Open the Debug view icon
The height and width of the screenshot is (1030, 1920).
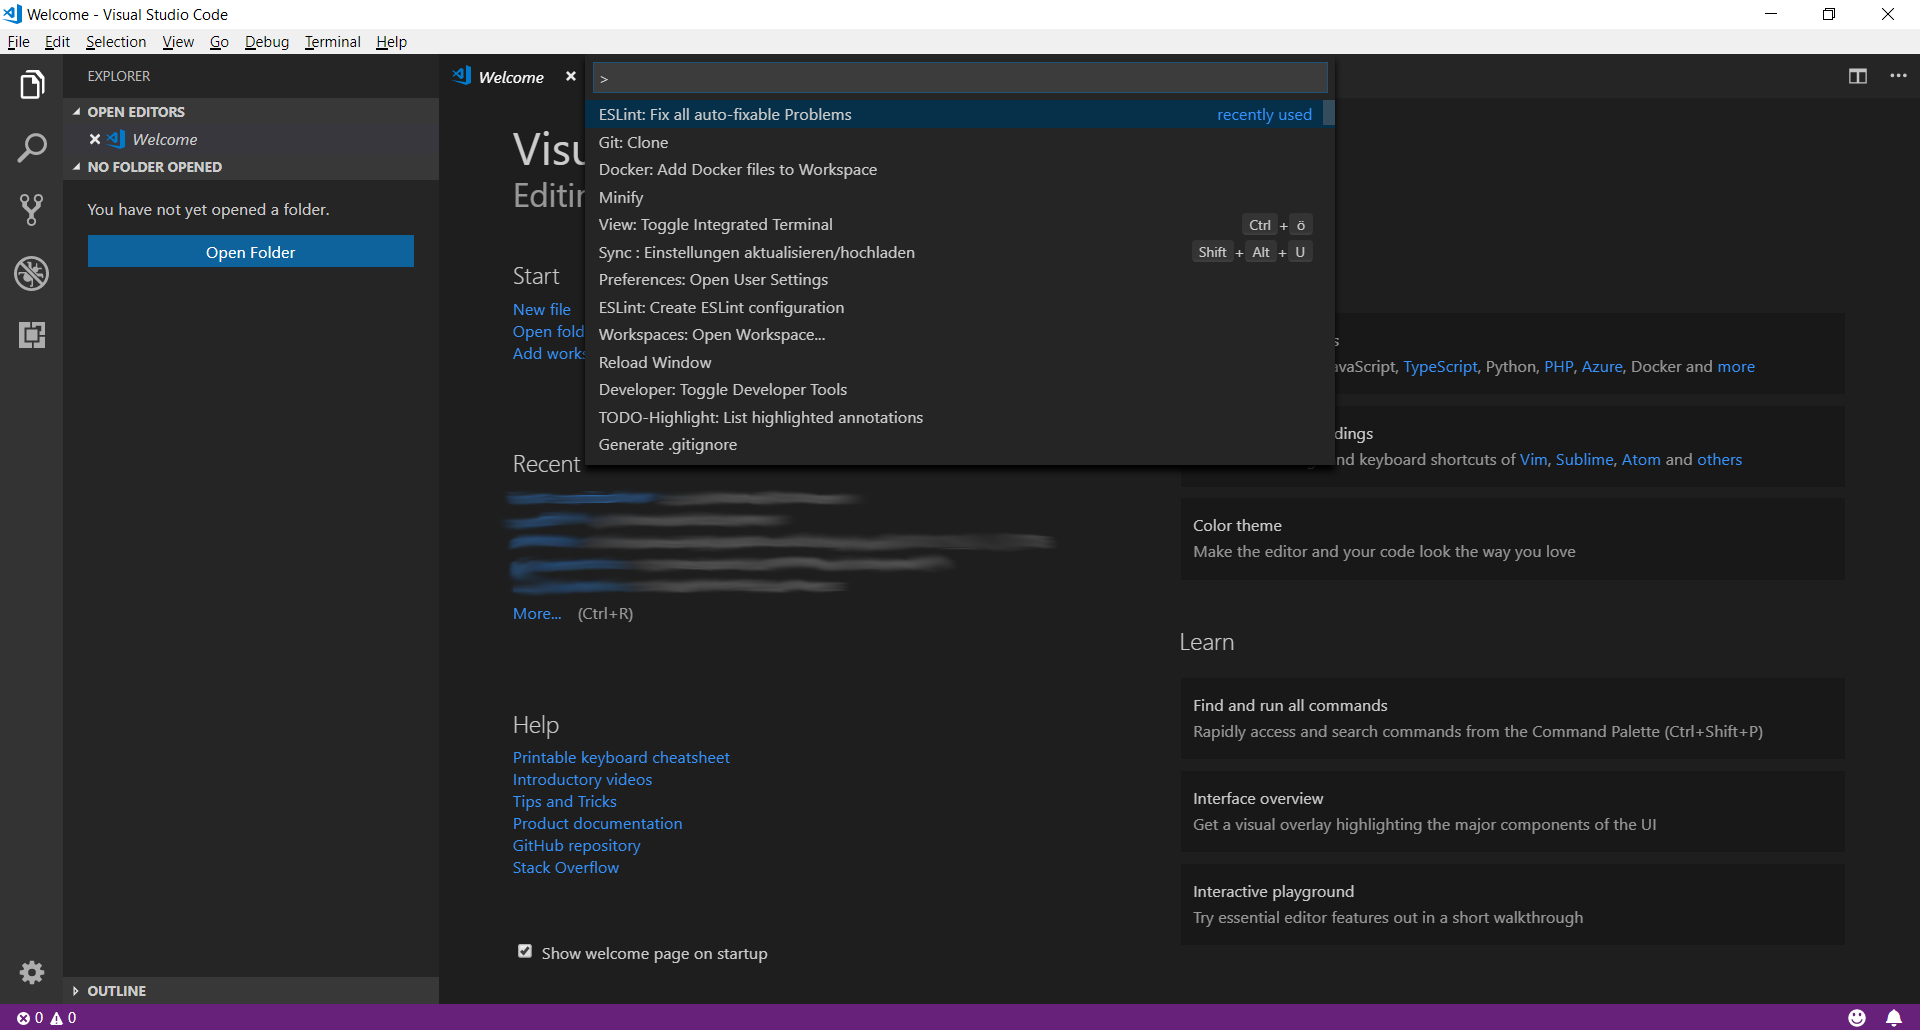[32, 273]
